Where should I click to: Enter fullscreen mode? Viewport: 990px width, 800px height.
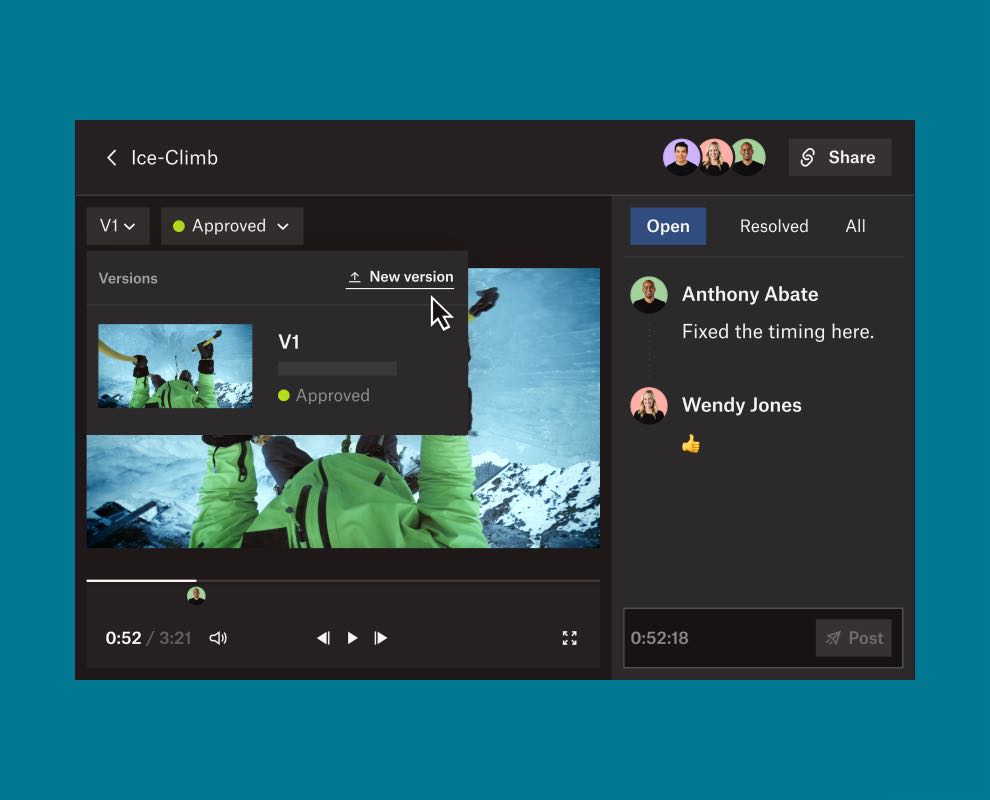coord(570,638)
